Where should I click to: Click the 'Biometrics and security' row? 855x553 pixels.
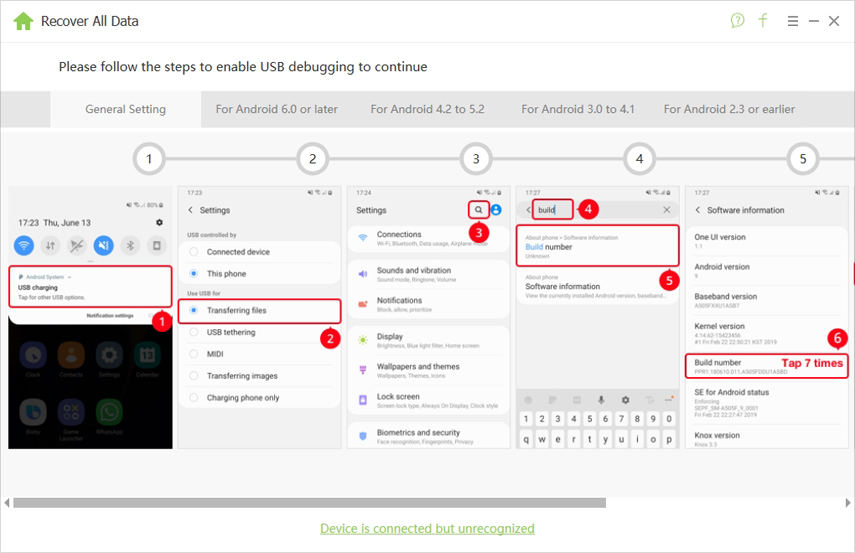429,436
